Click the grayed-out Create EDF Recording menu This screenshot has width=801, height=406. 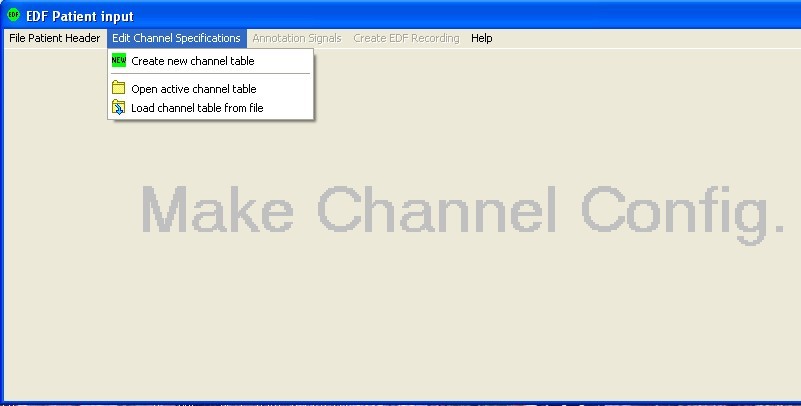tap(406, 38)
